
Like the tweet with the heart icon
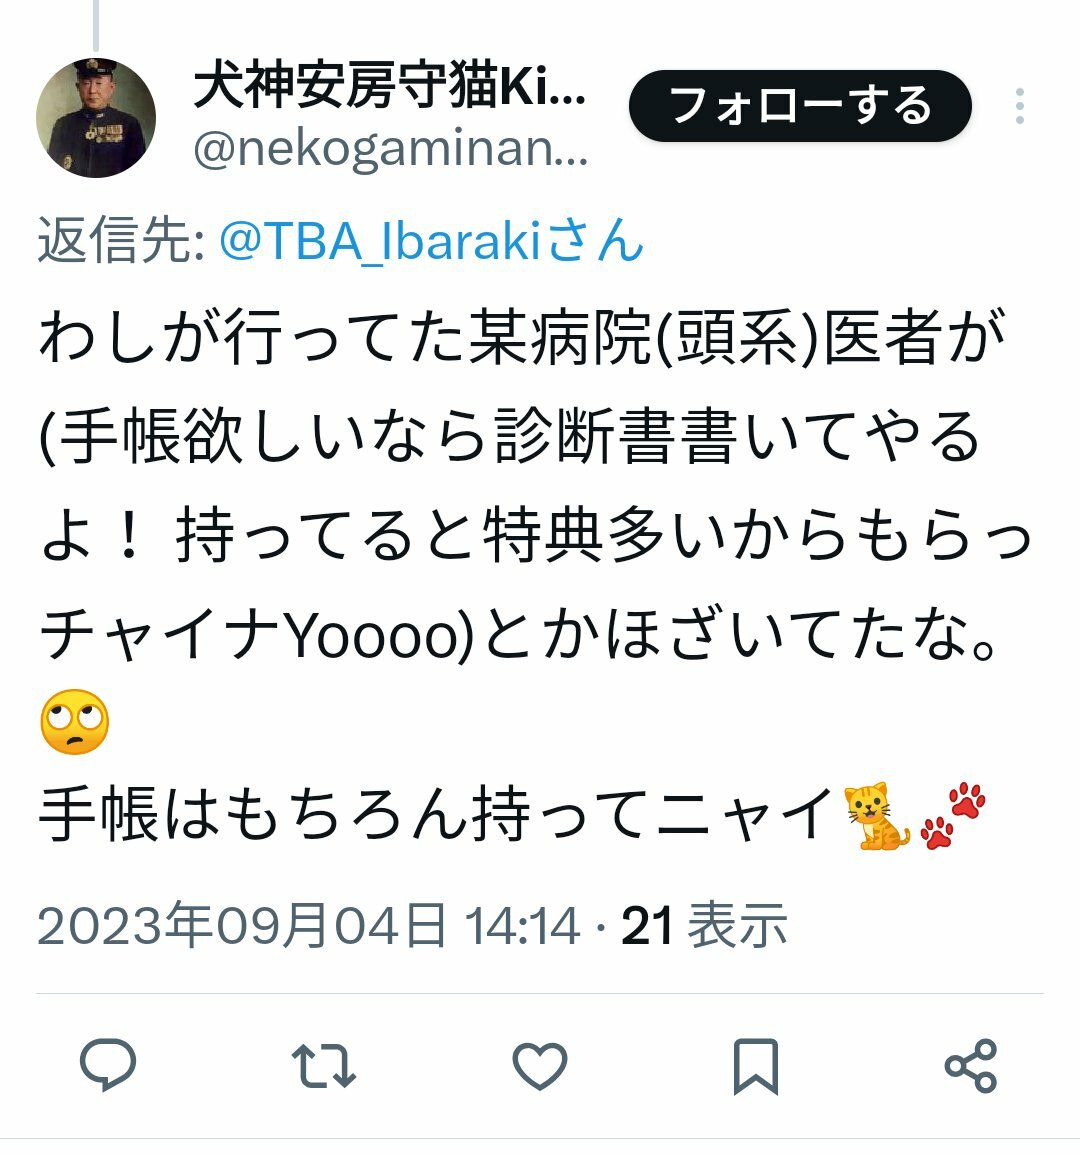539,1065
